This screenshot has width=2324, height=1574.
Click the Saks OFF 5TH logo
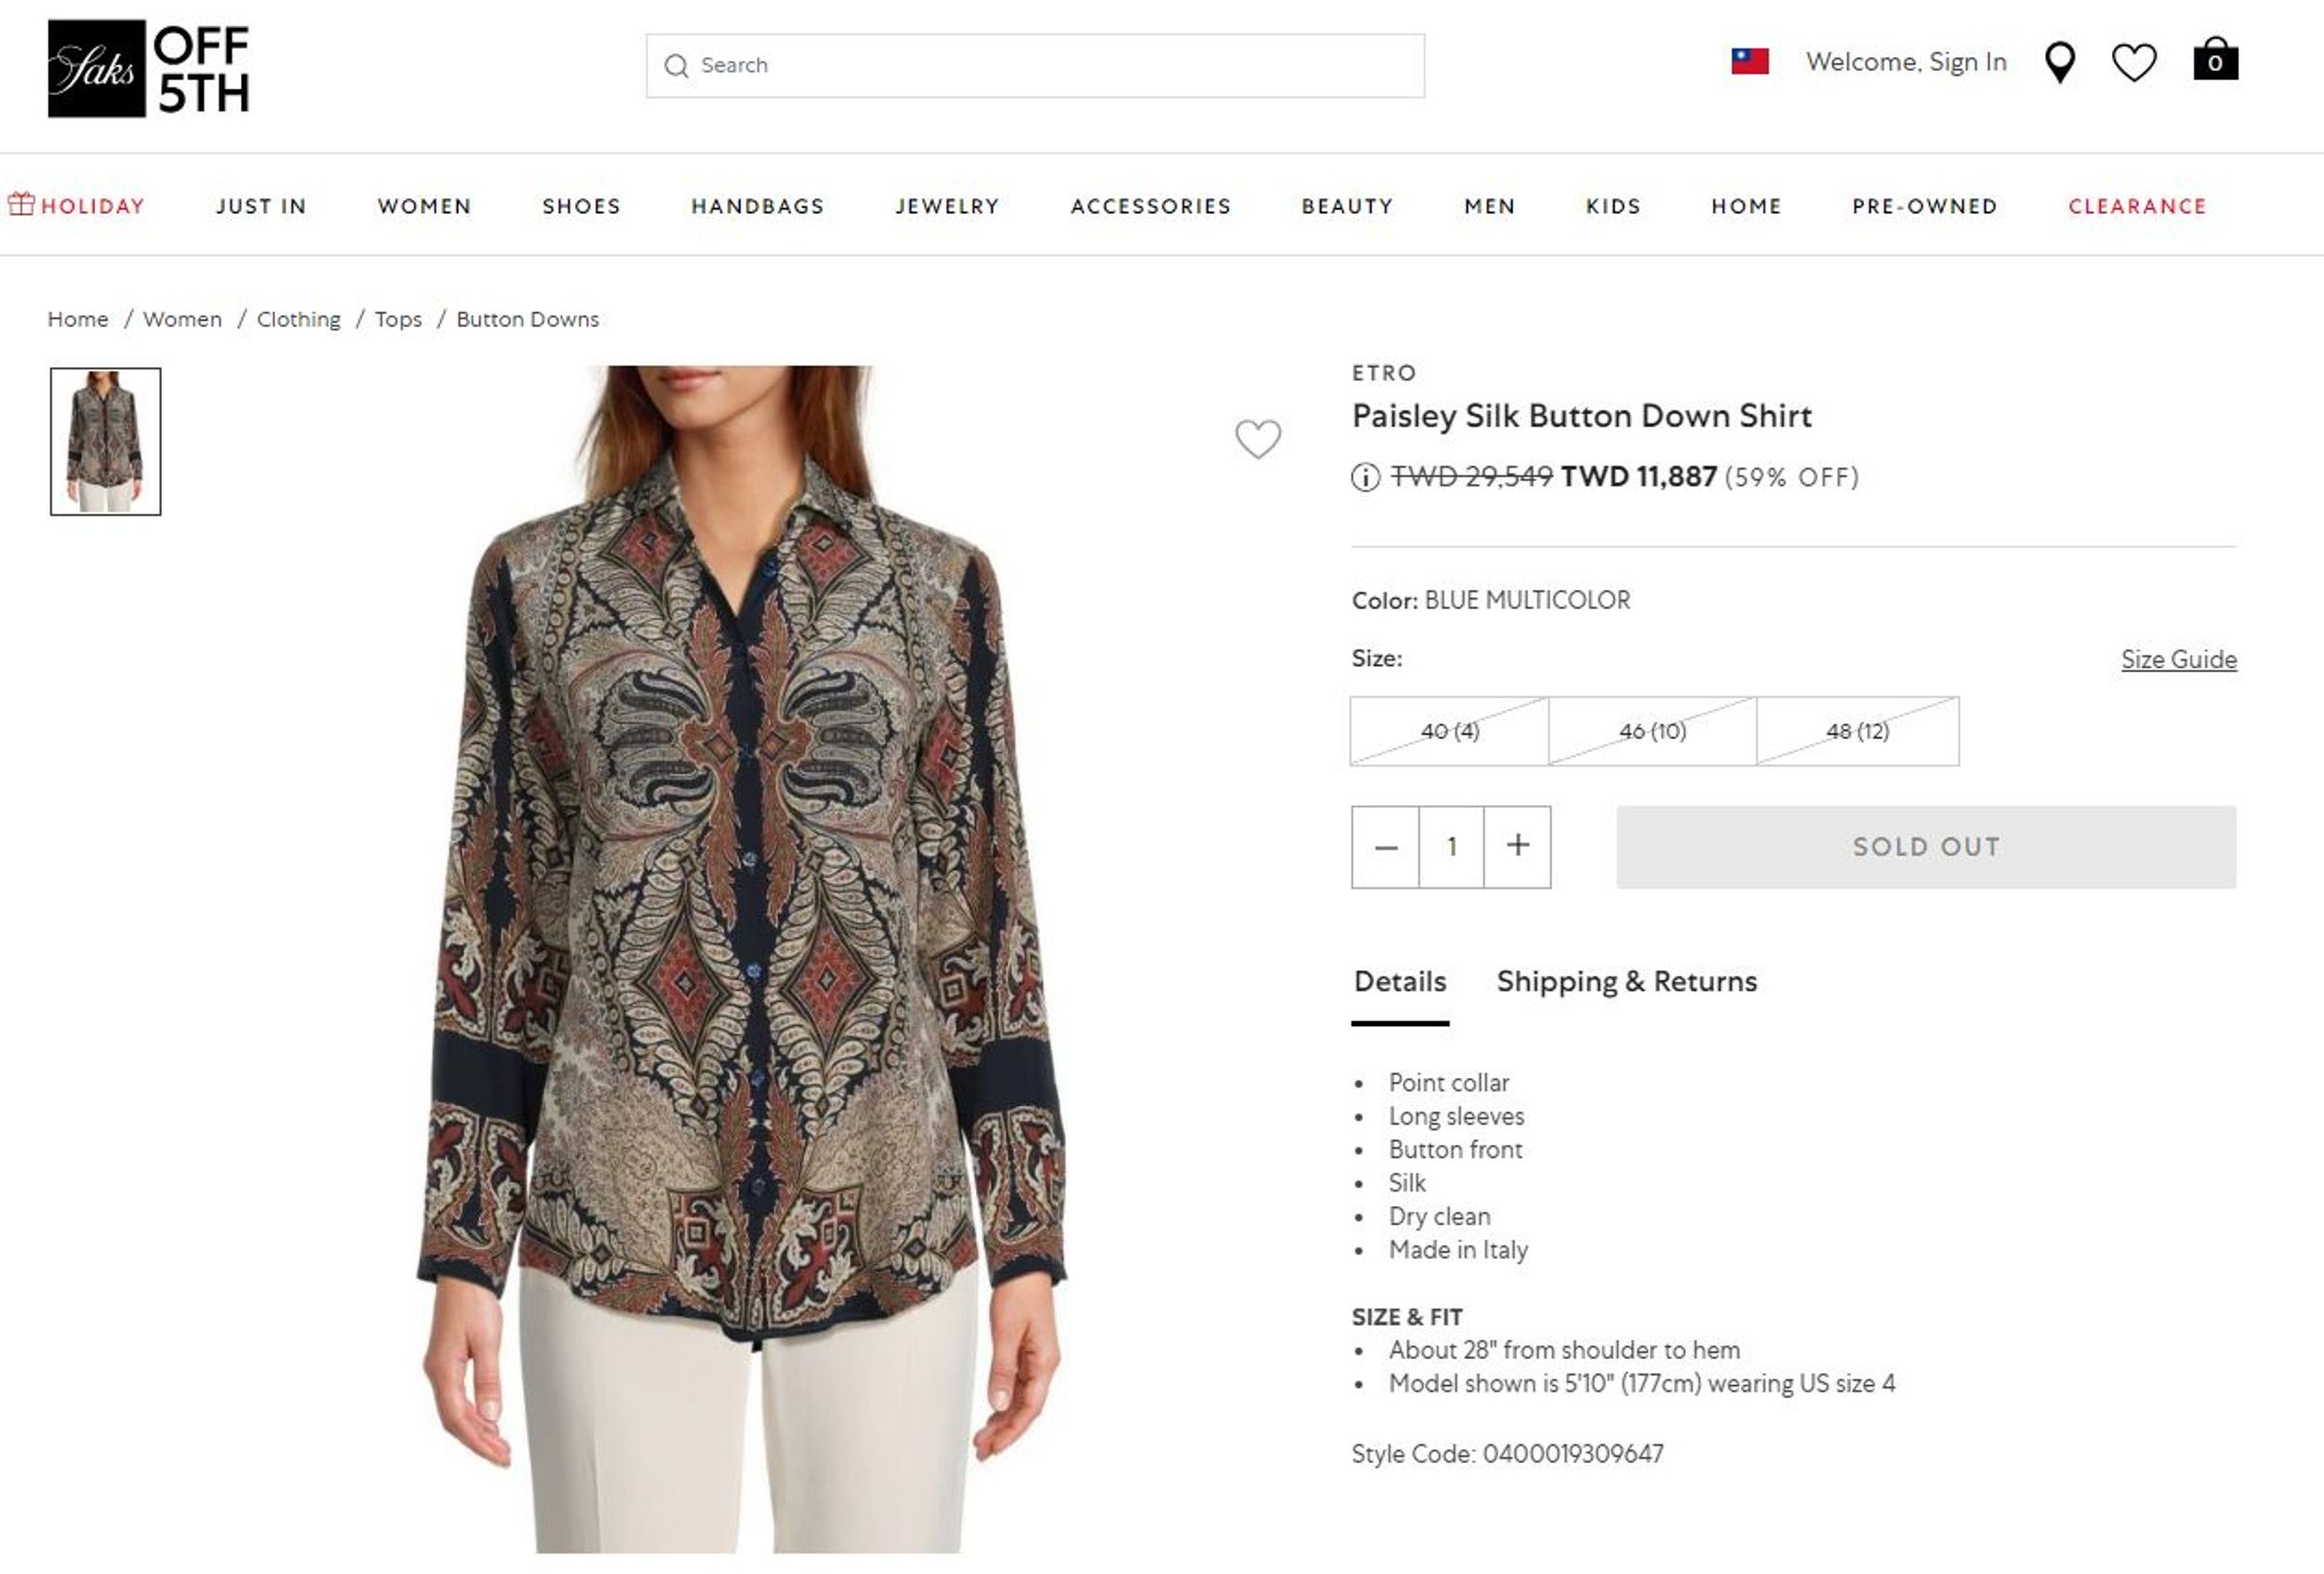pos(148,68)
